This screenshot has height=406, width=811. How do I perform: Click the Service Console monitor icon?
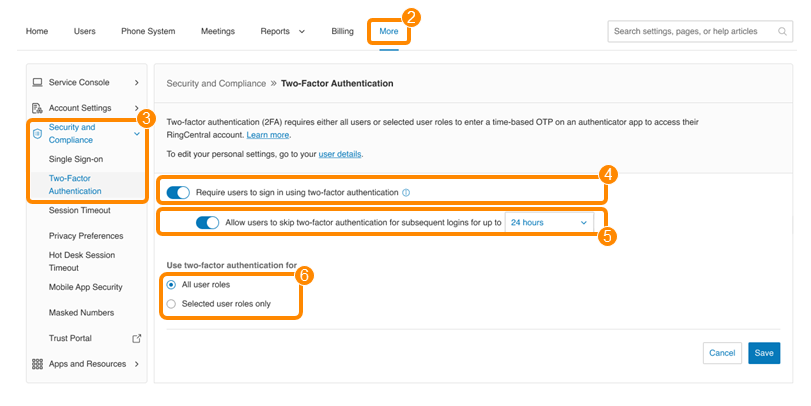click(37, 82)
